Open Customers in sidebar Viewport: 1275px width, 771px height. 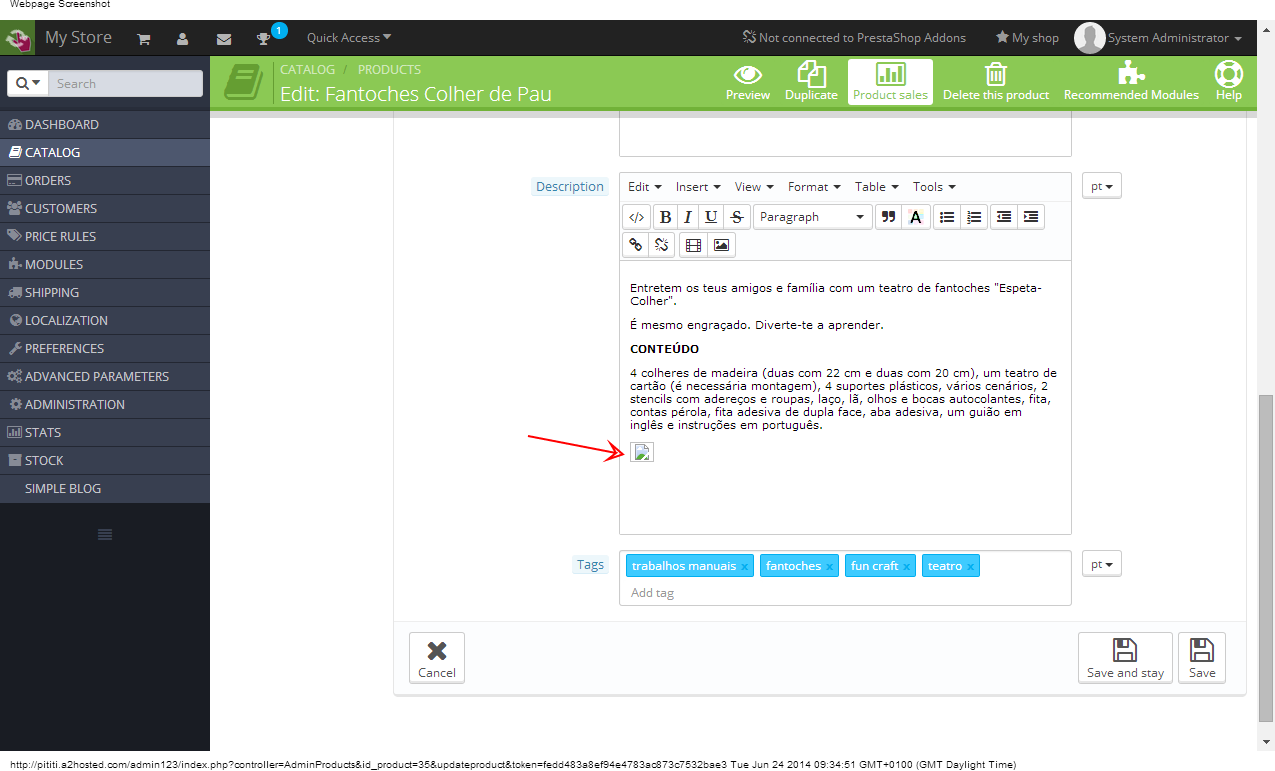[105, 209]
